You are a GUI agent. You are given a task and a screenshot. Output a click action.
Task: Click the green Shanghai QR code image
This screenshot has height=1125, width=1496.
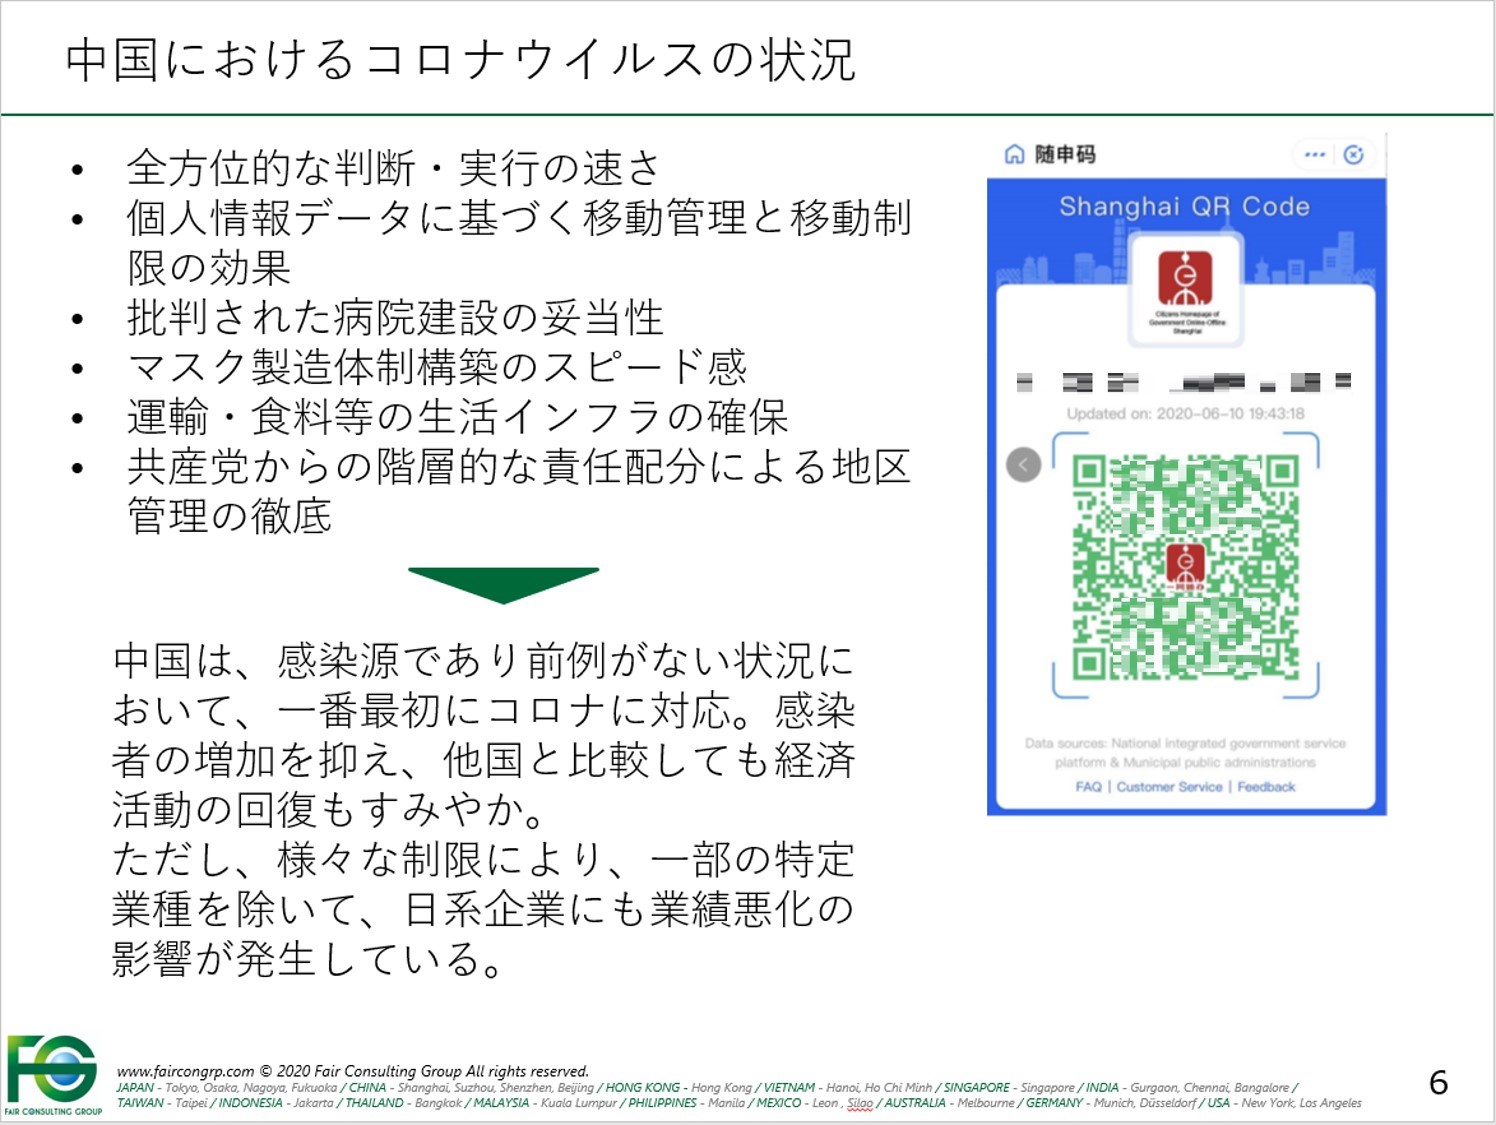(1186, 566)
